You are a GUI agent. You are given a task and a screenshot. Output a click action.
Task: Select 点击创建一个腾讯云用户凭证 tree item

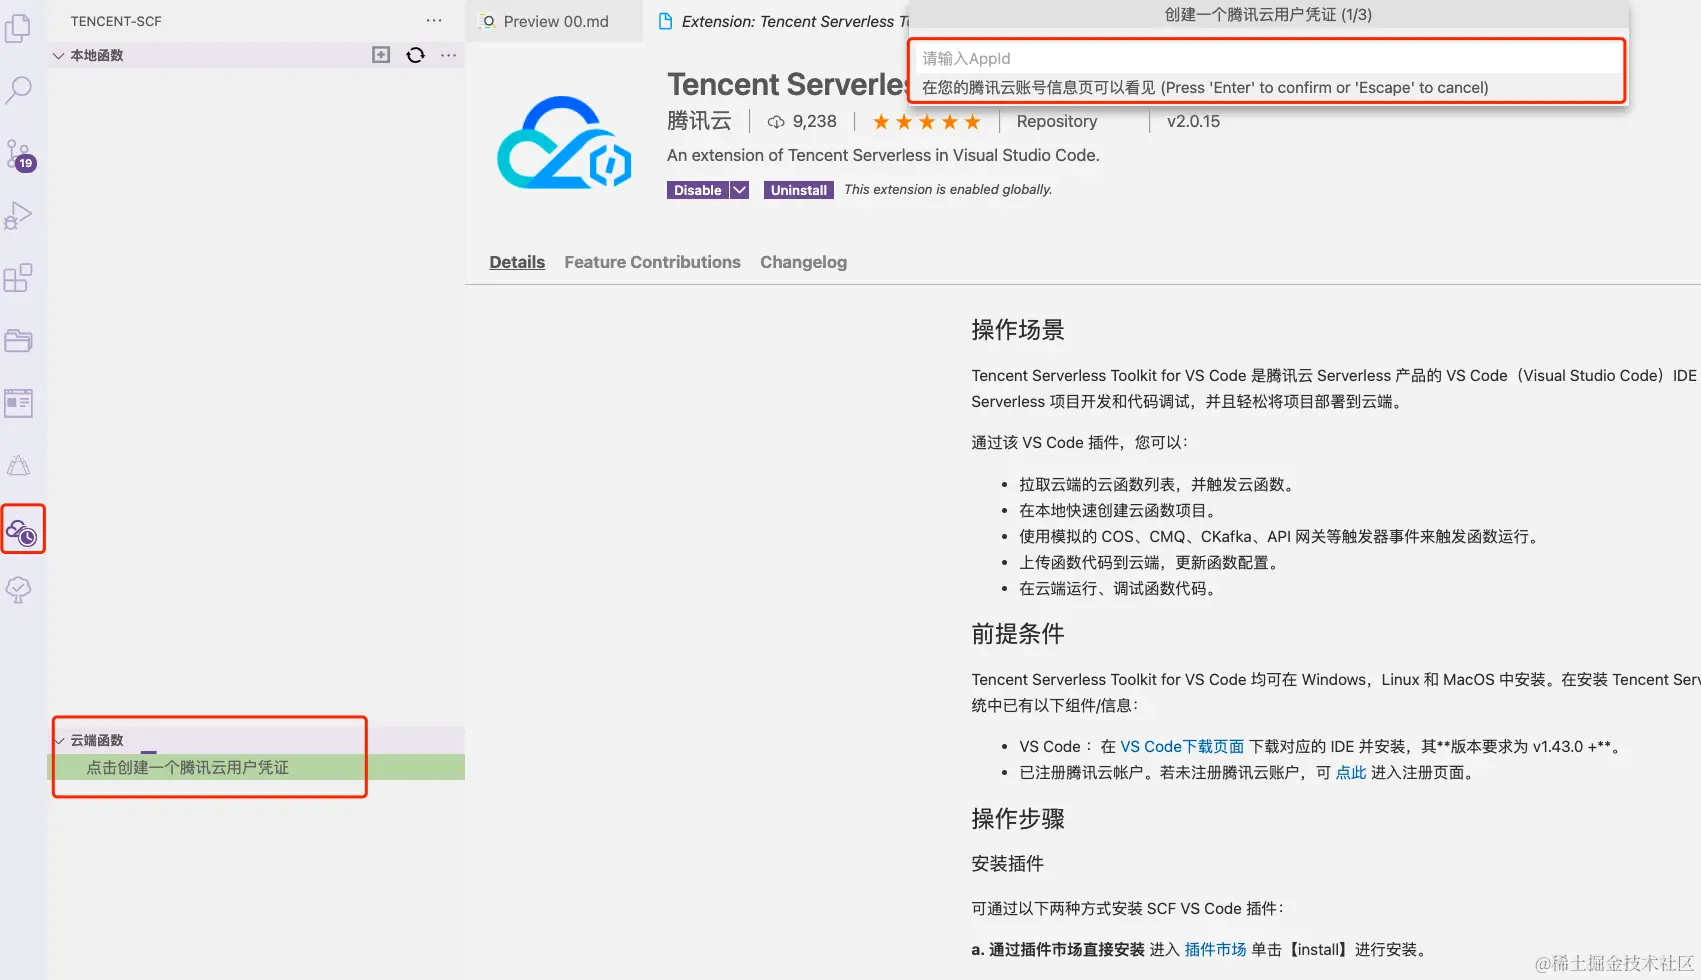[256, 767]
